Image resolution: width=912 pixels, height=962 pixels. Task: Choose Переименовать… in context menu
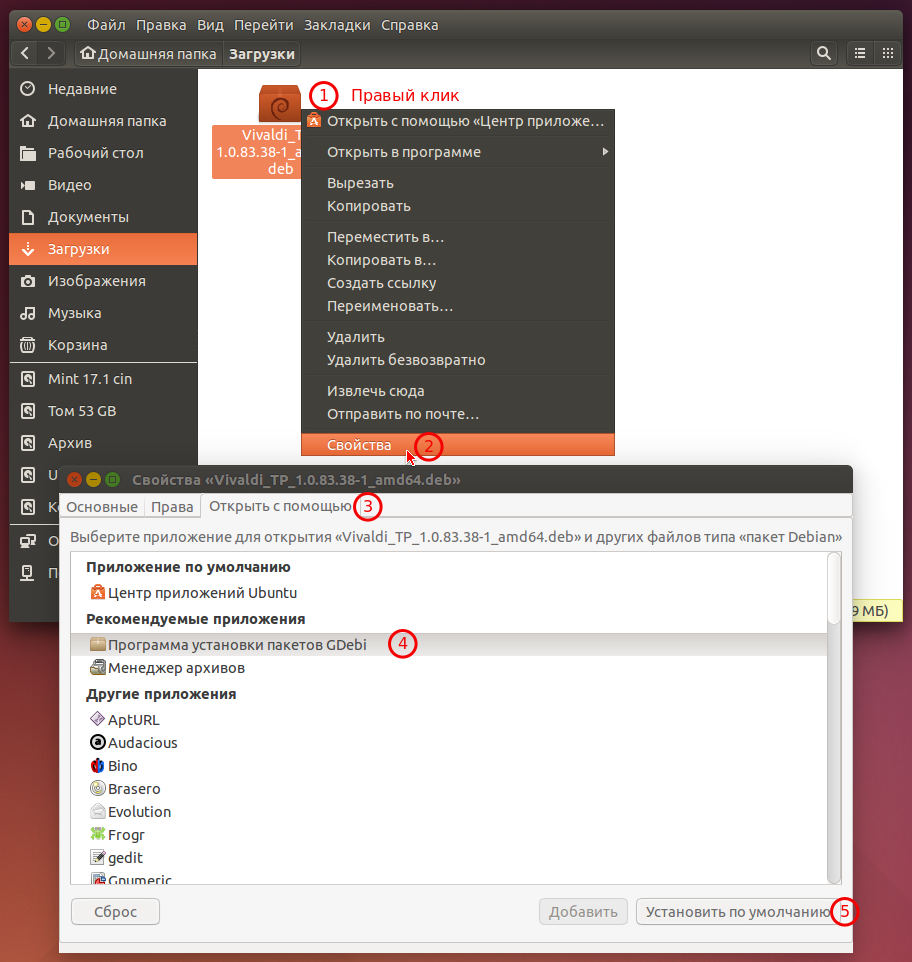tap(458, 306)
